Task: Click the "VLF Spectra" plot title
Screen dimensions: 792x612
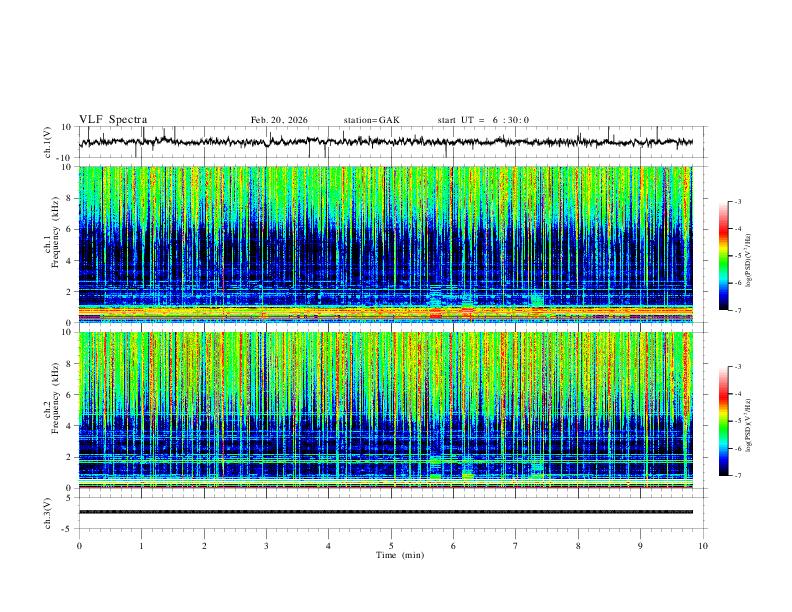Action: point(113,120)
